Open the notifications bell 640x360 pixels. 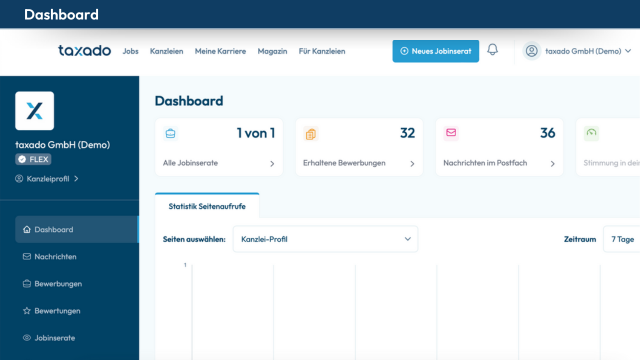point(493,50)
